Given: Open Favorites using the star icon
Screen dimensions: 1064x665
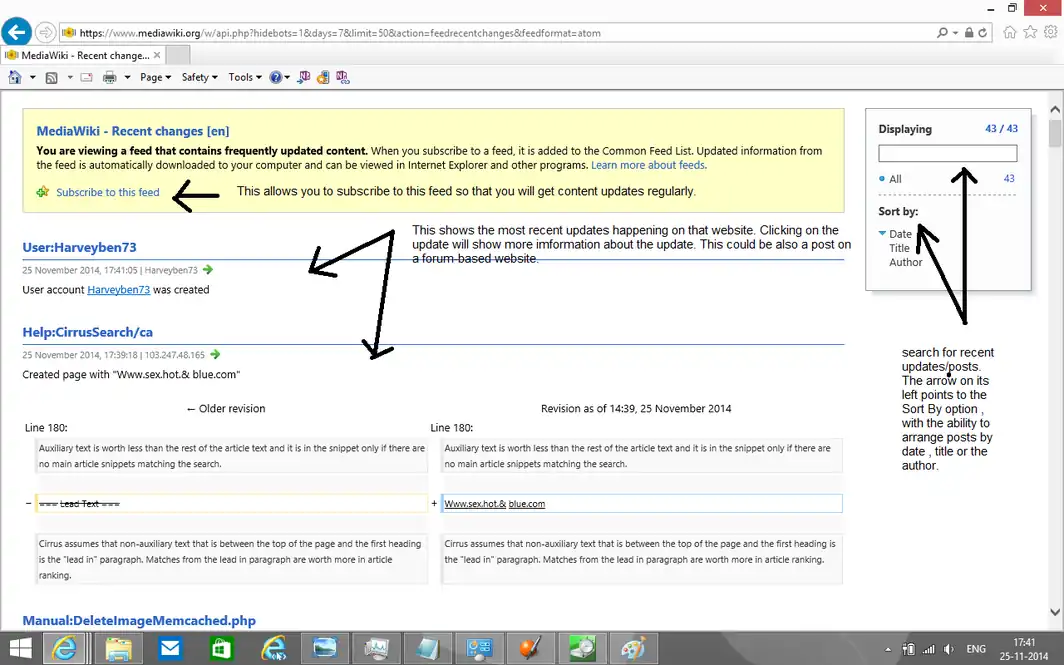Looking at the screenshot, I should click(x=1030, y=32).
